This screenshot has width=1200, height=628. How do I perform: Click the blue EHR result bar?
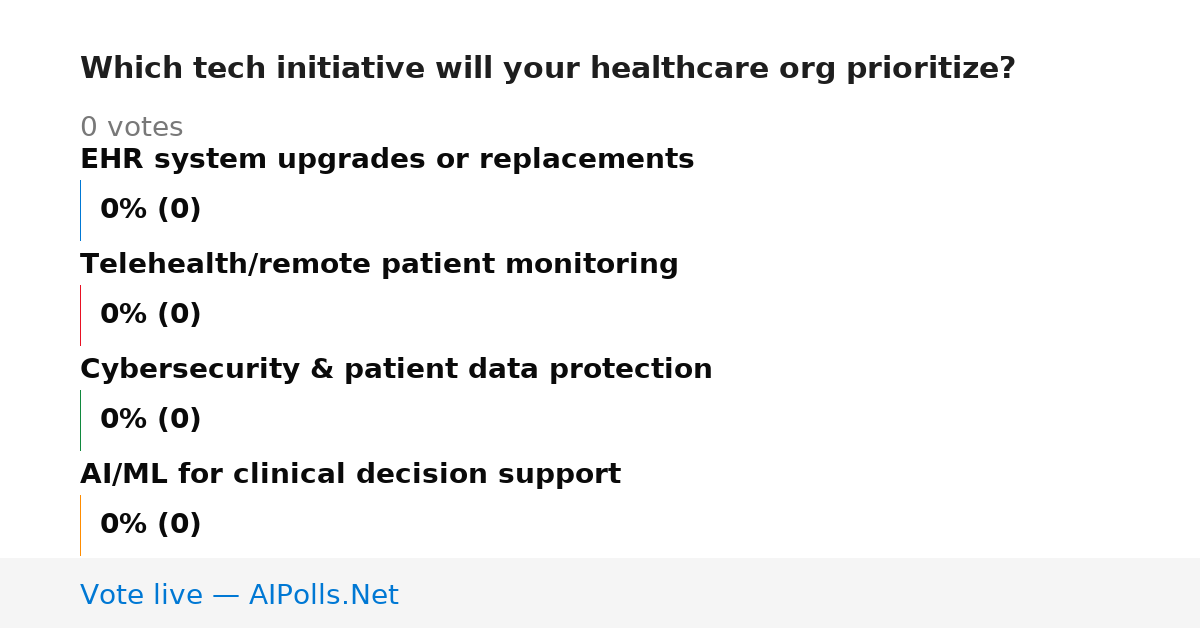pyautogui.click(x=81, y=210)
